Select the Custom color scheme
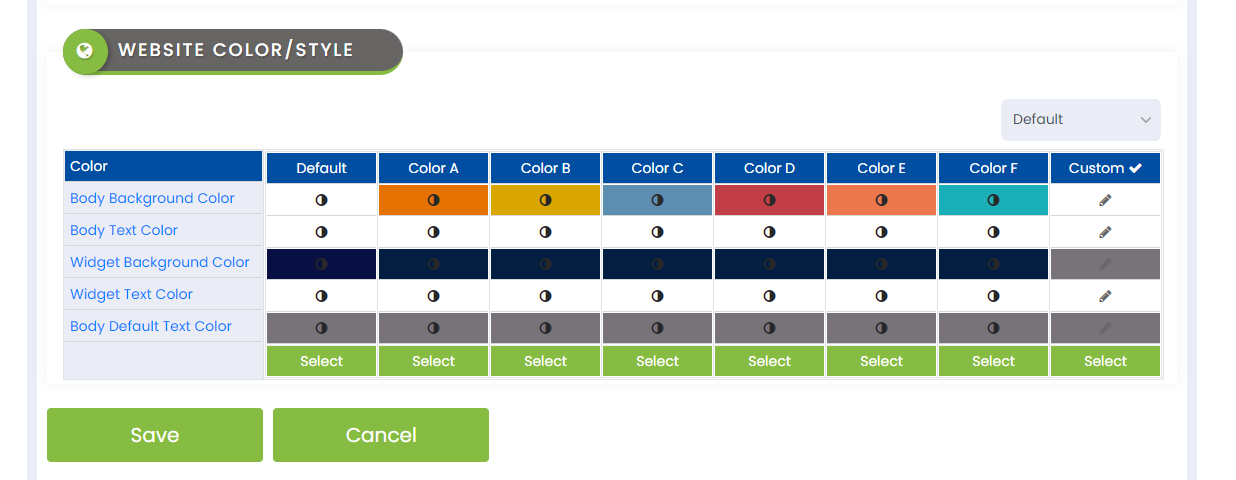 pyautogui.click(x=1105, y=361)
